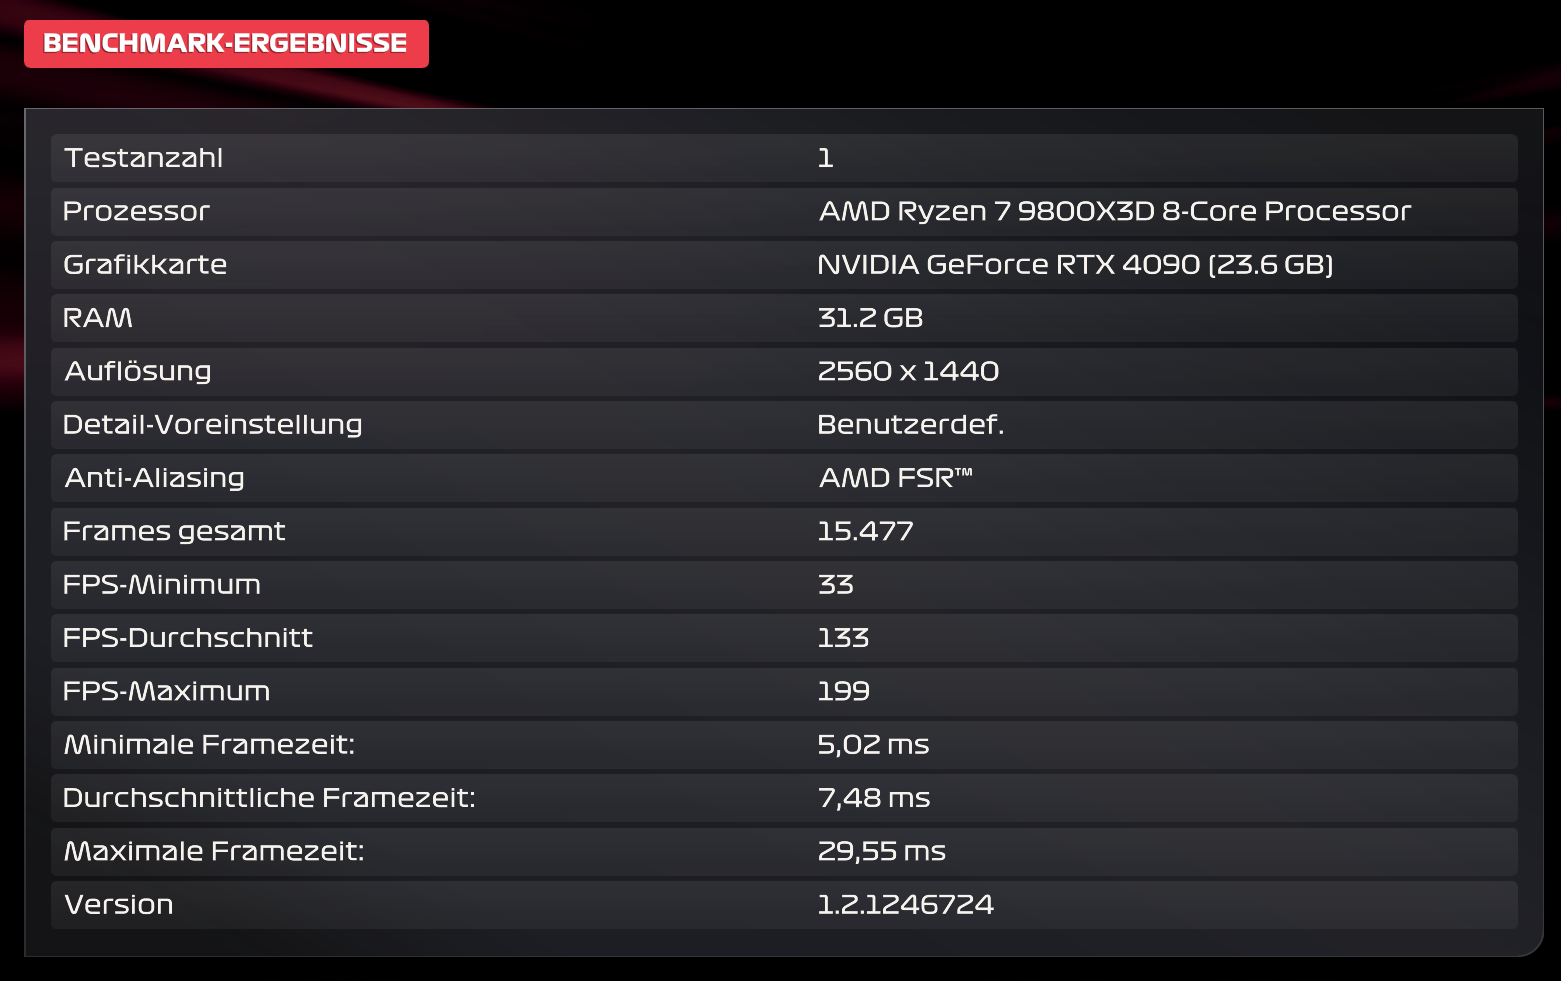Click the FPS-Maximum value 199
Screen dimensions: 1561x981
pos(843,691)
